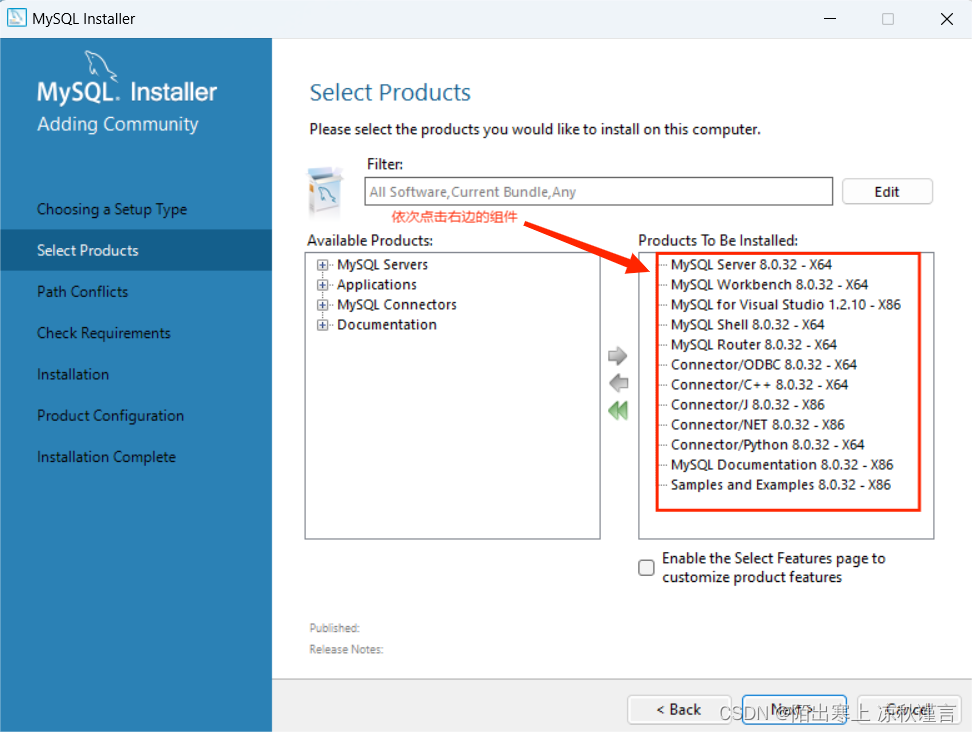The width and height of the screenshot is (972, 732).
Task: Select Connector/Python 8.0.32 - X64
Action: [767, 444]
